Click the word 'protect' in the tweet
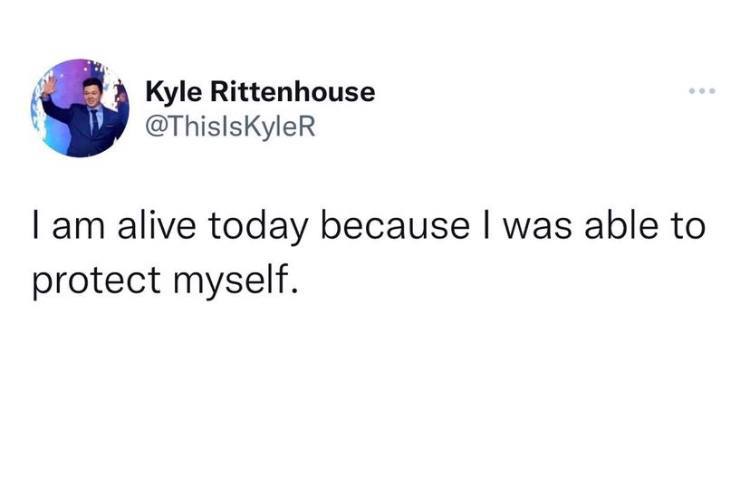 tap(96, 281)
